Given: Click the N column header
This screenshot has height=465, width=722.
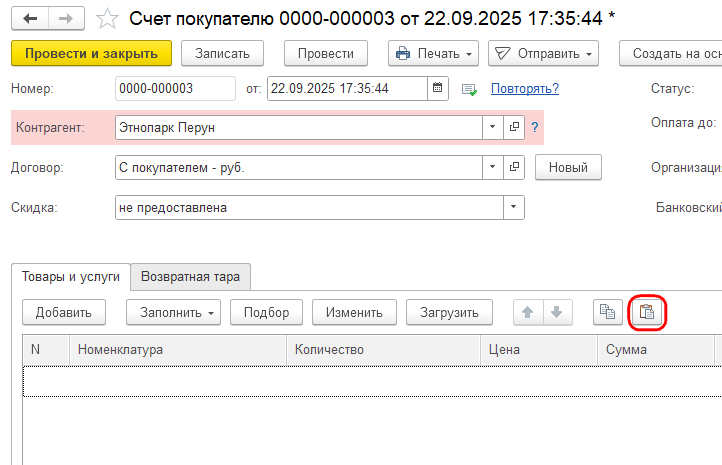Looking at the screenshot, I should coord(46,350).
